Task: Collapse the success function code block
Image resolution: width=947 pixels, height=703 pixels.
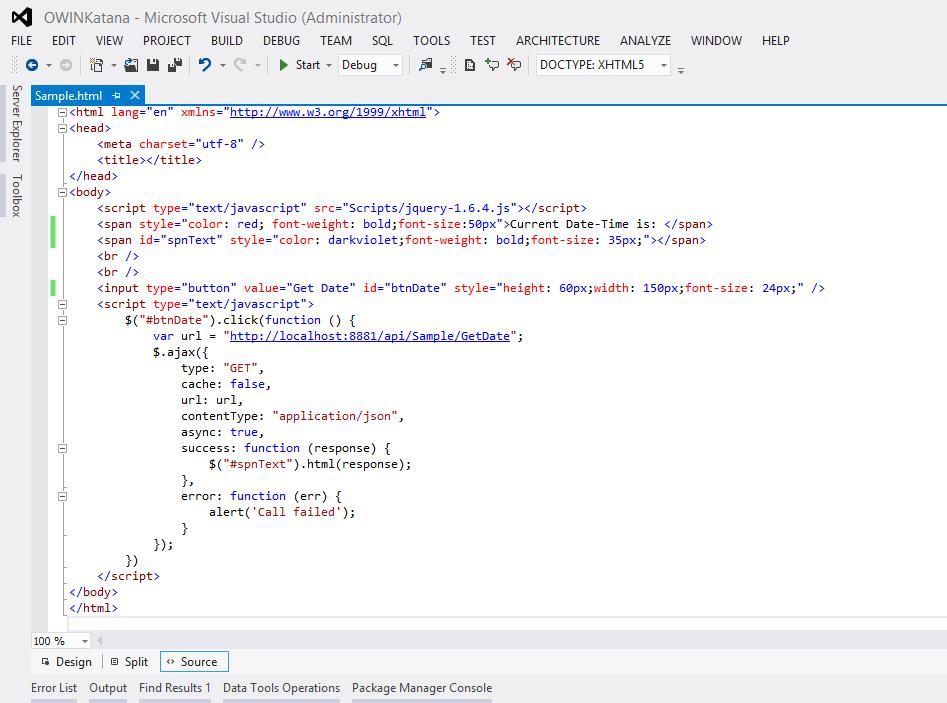Action: [x=63, y=448]
